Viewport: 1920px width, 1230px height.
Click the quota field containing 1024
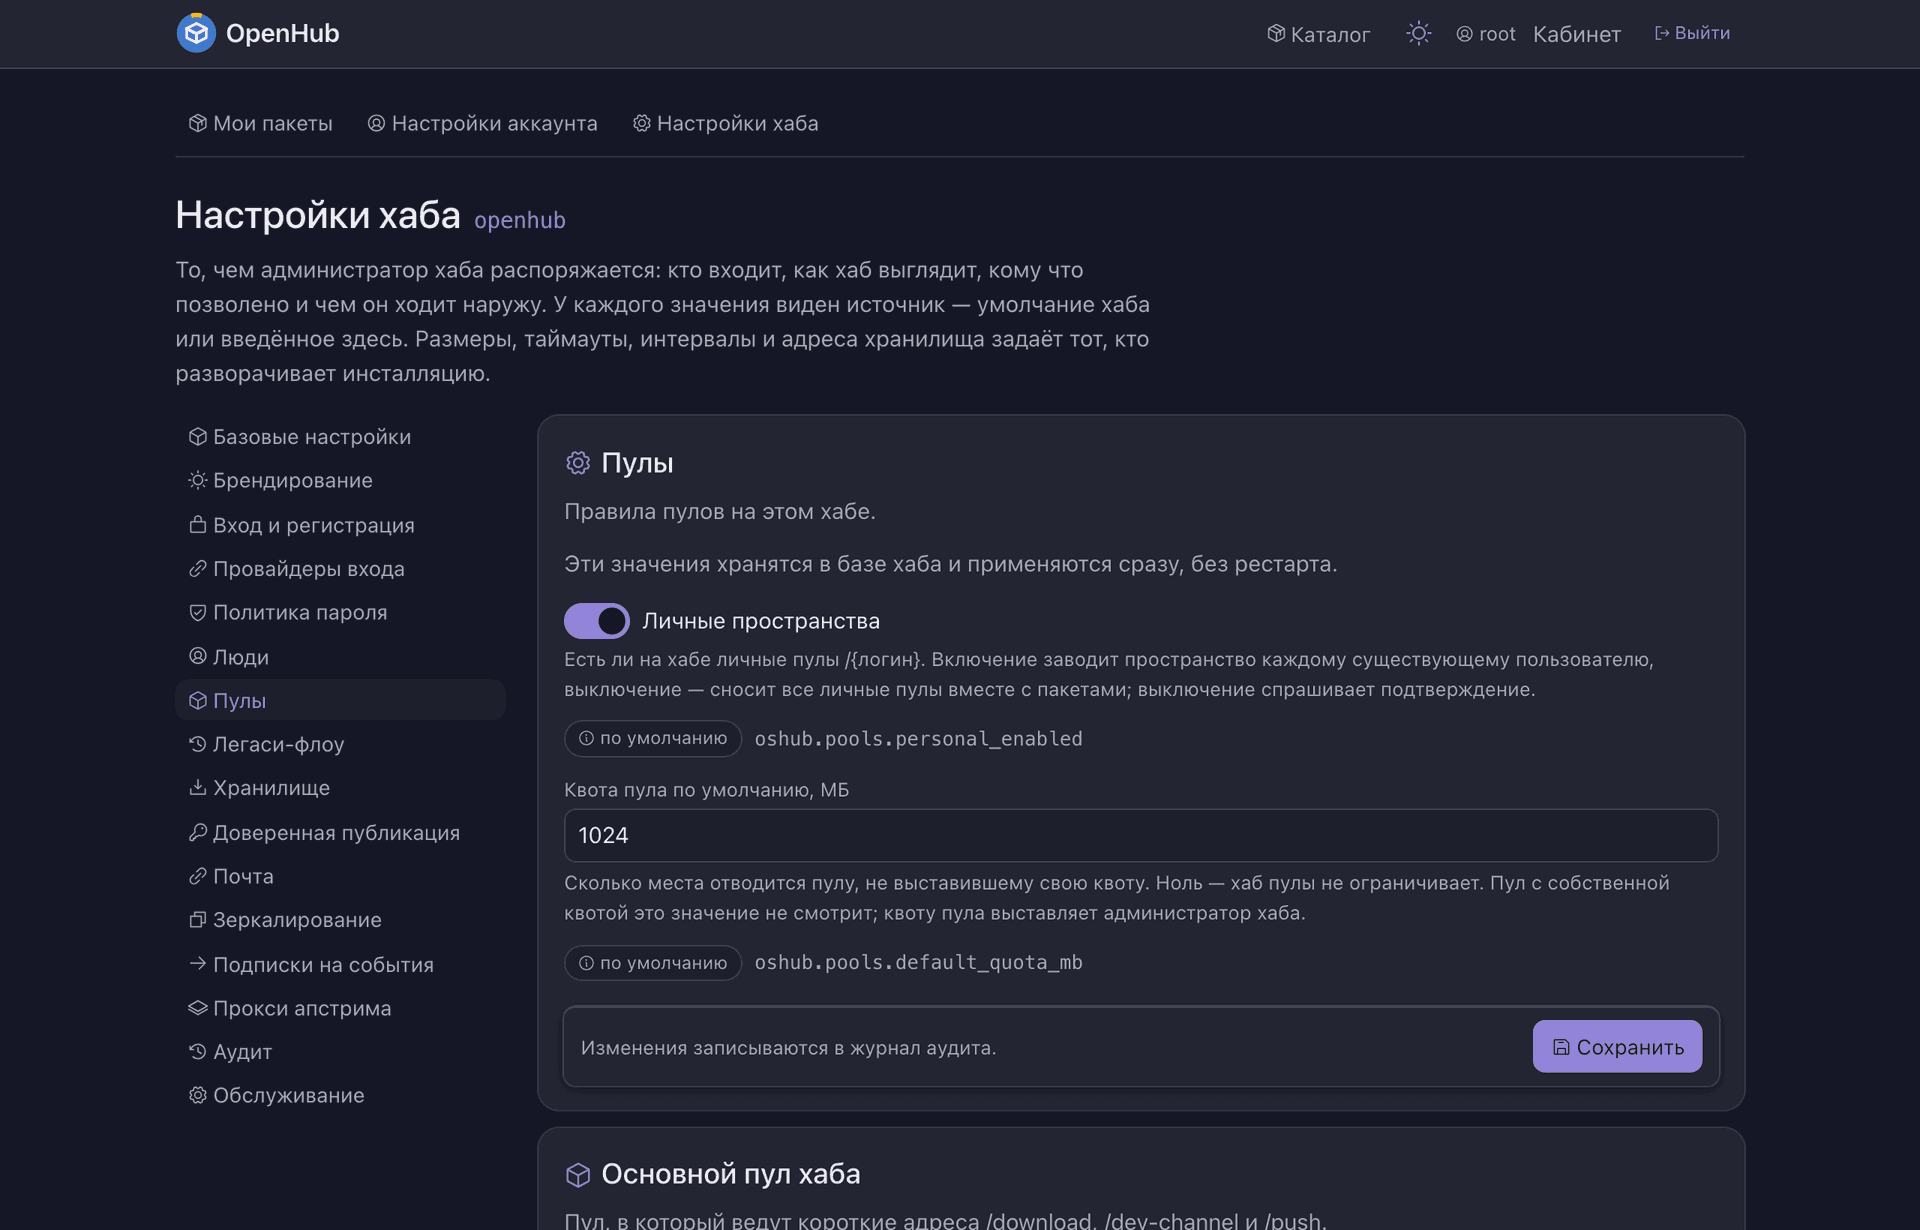(x=1141, y=835)
